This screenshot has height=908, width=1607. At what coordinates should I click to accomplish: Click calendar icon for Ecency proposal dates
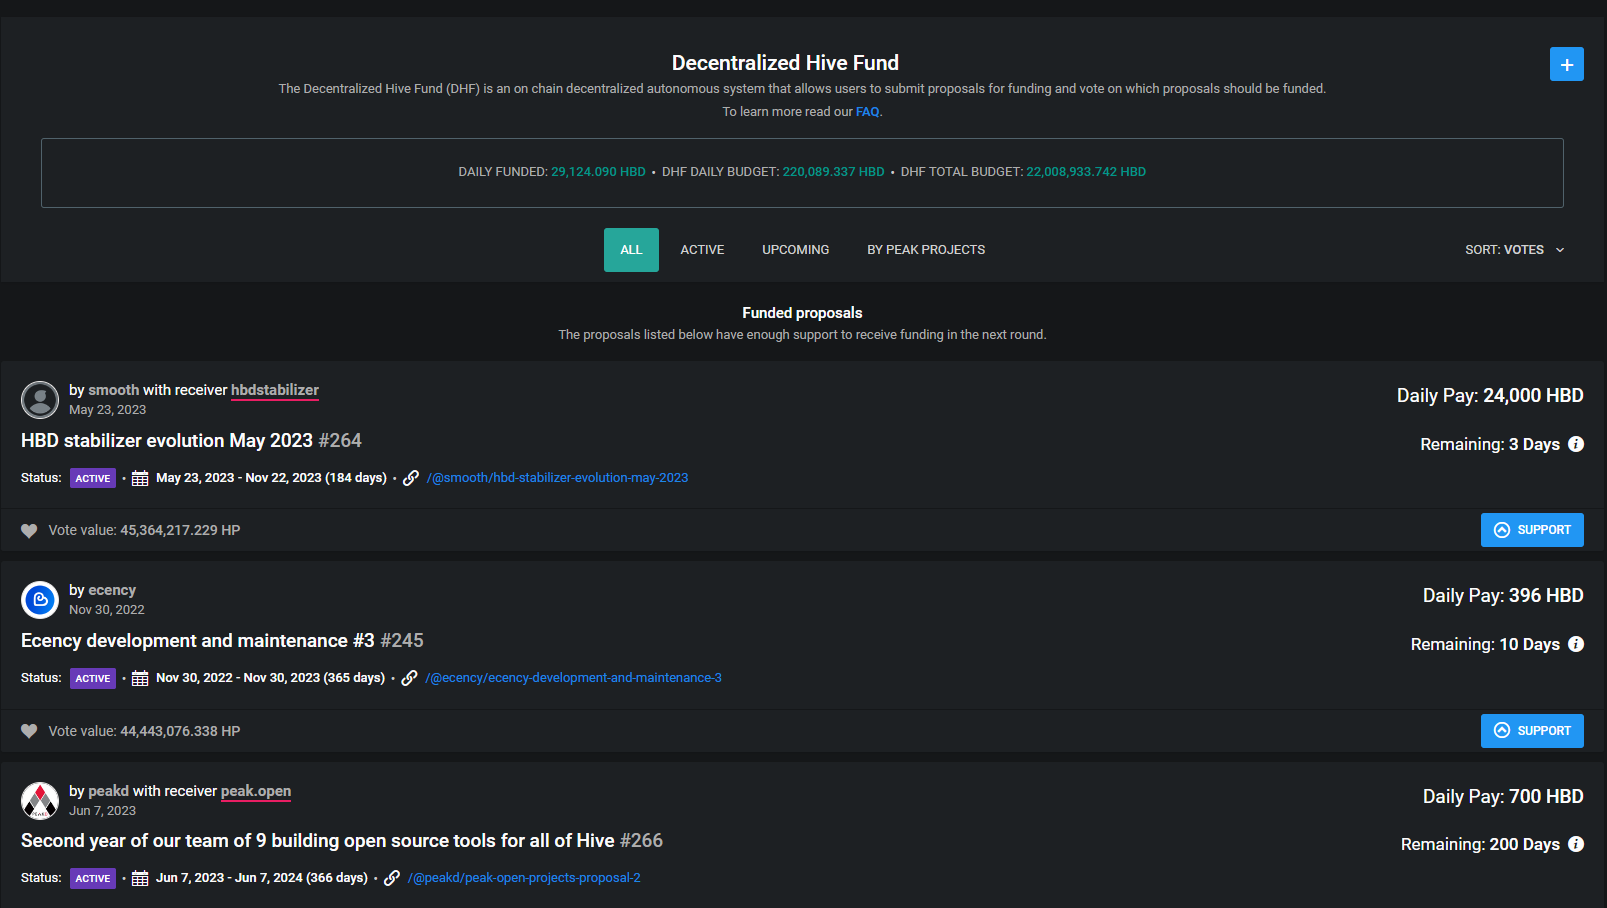click(140, 678)
